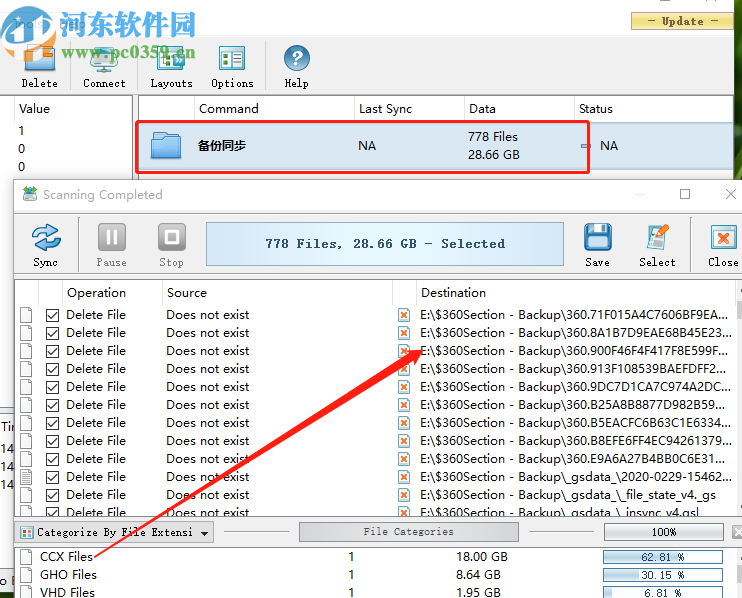Uncheck row for _file_state_v4._gs file
742x598 pixels.
pyautogui.click(x=53, y=495)
